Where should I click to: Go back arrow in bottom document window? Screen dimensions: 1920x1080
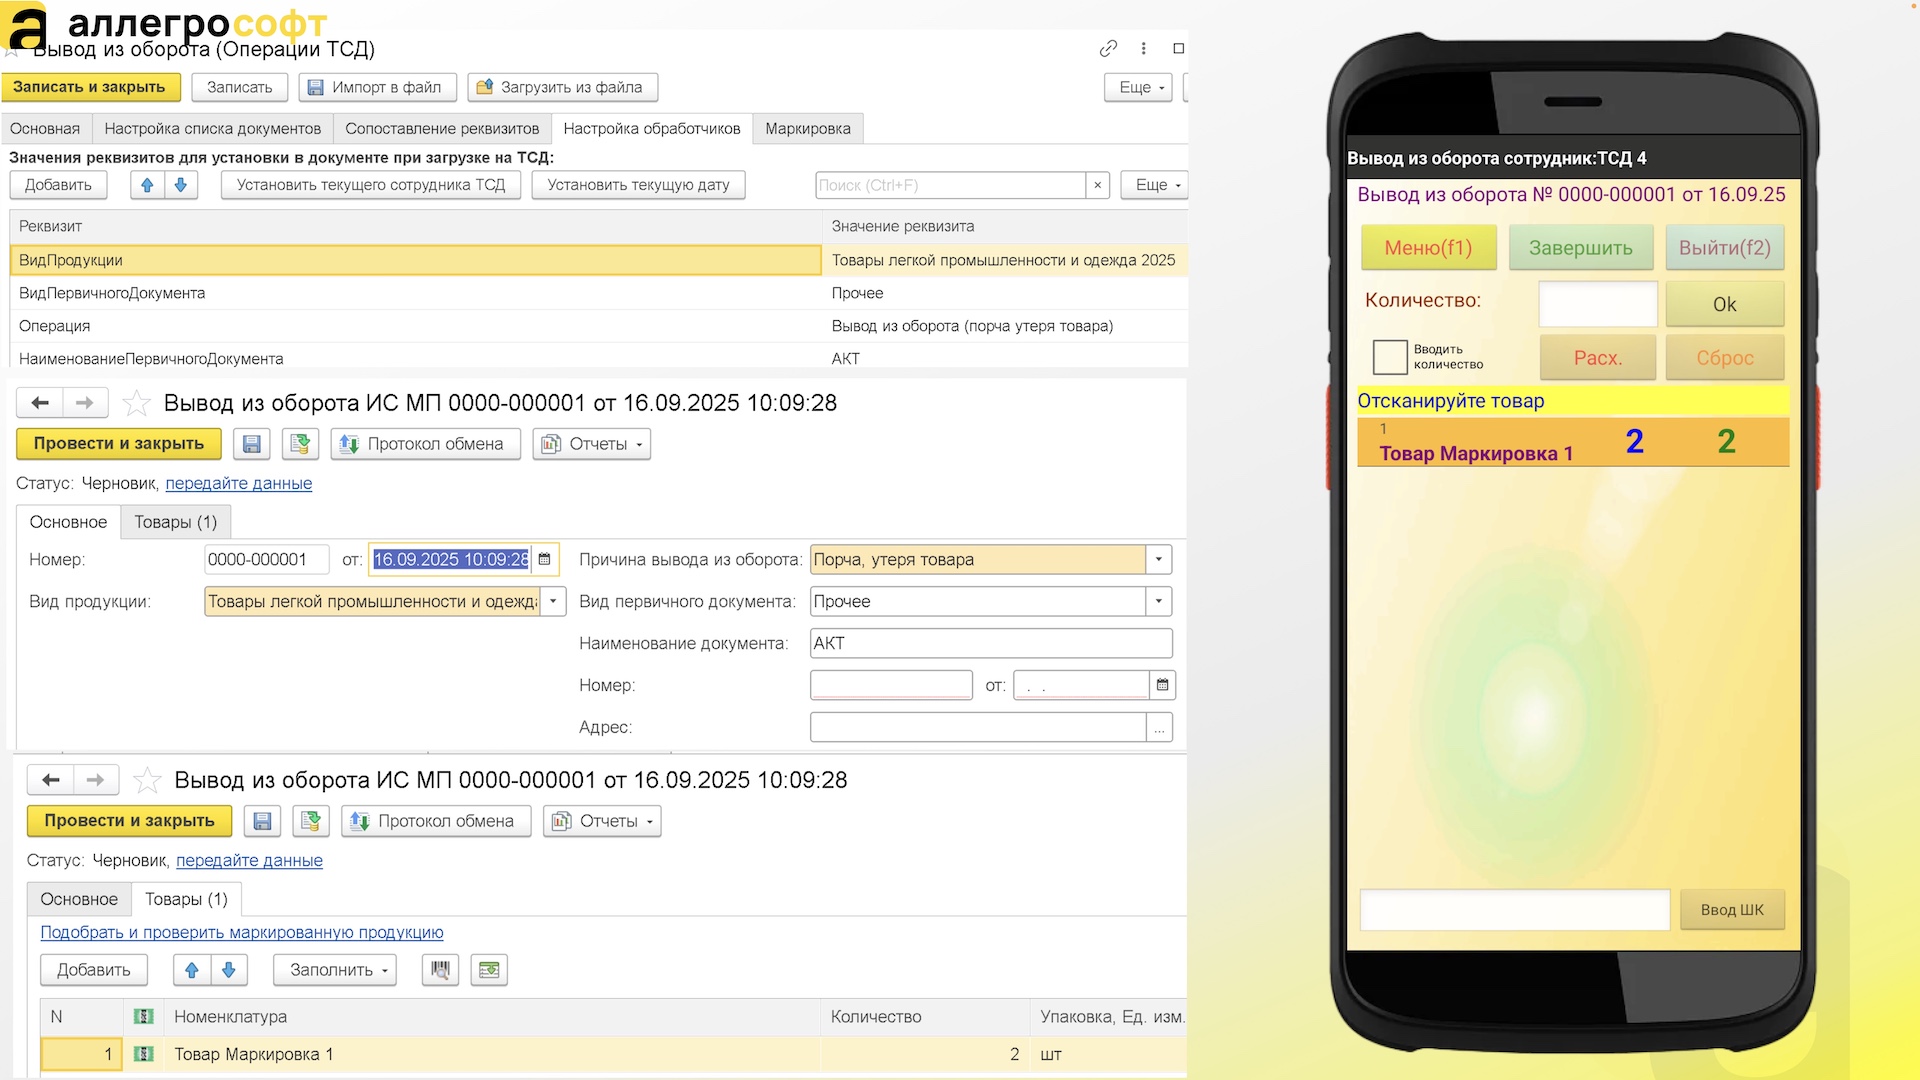[51, 780]
